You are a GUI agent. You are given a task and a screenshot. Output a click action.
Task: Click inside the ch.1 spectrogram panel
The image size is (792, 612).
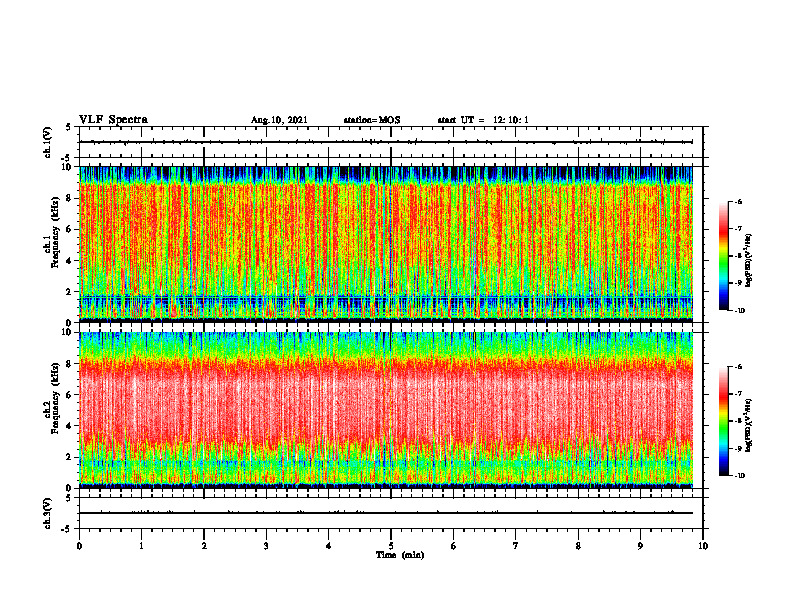(386, 244)
